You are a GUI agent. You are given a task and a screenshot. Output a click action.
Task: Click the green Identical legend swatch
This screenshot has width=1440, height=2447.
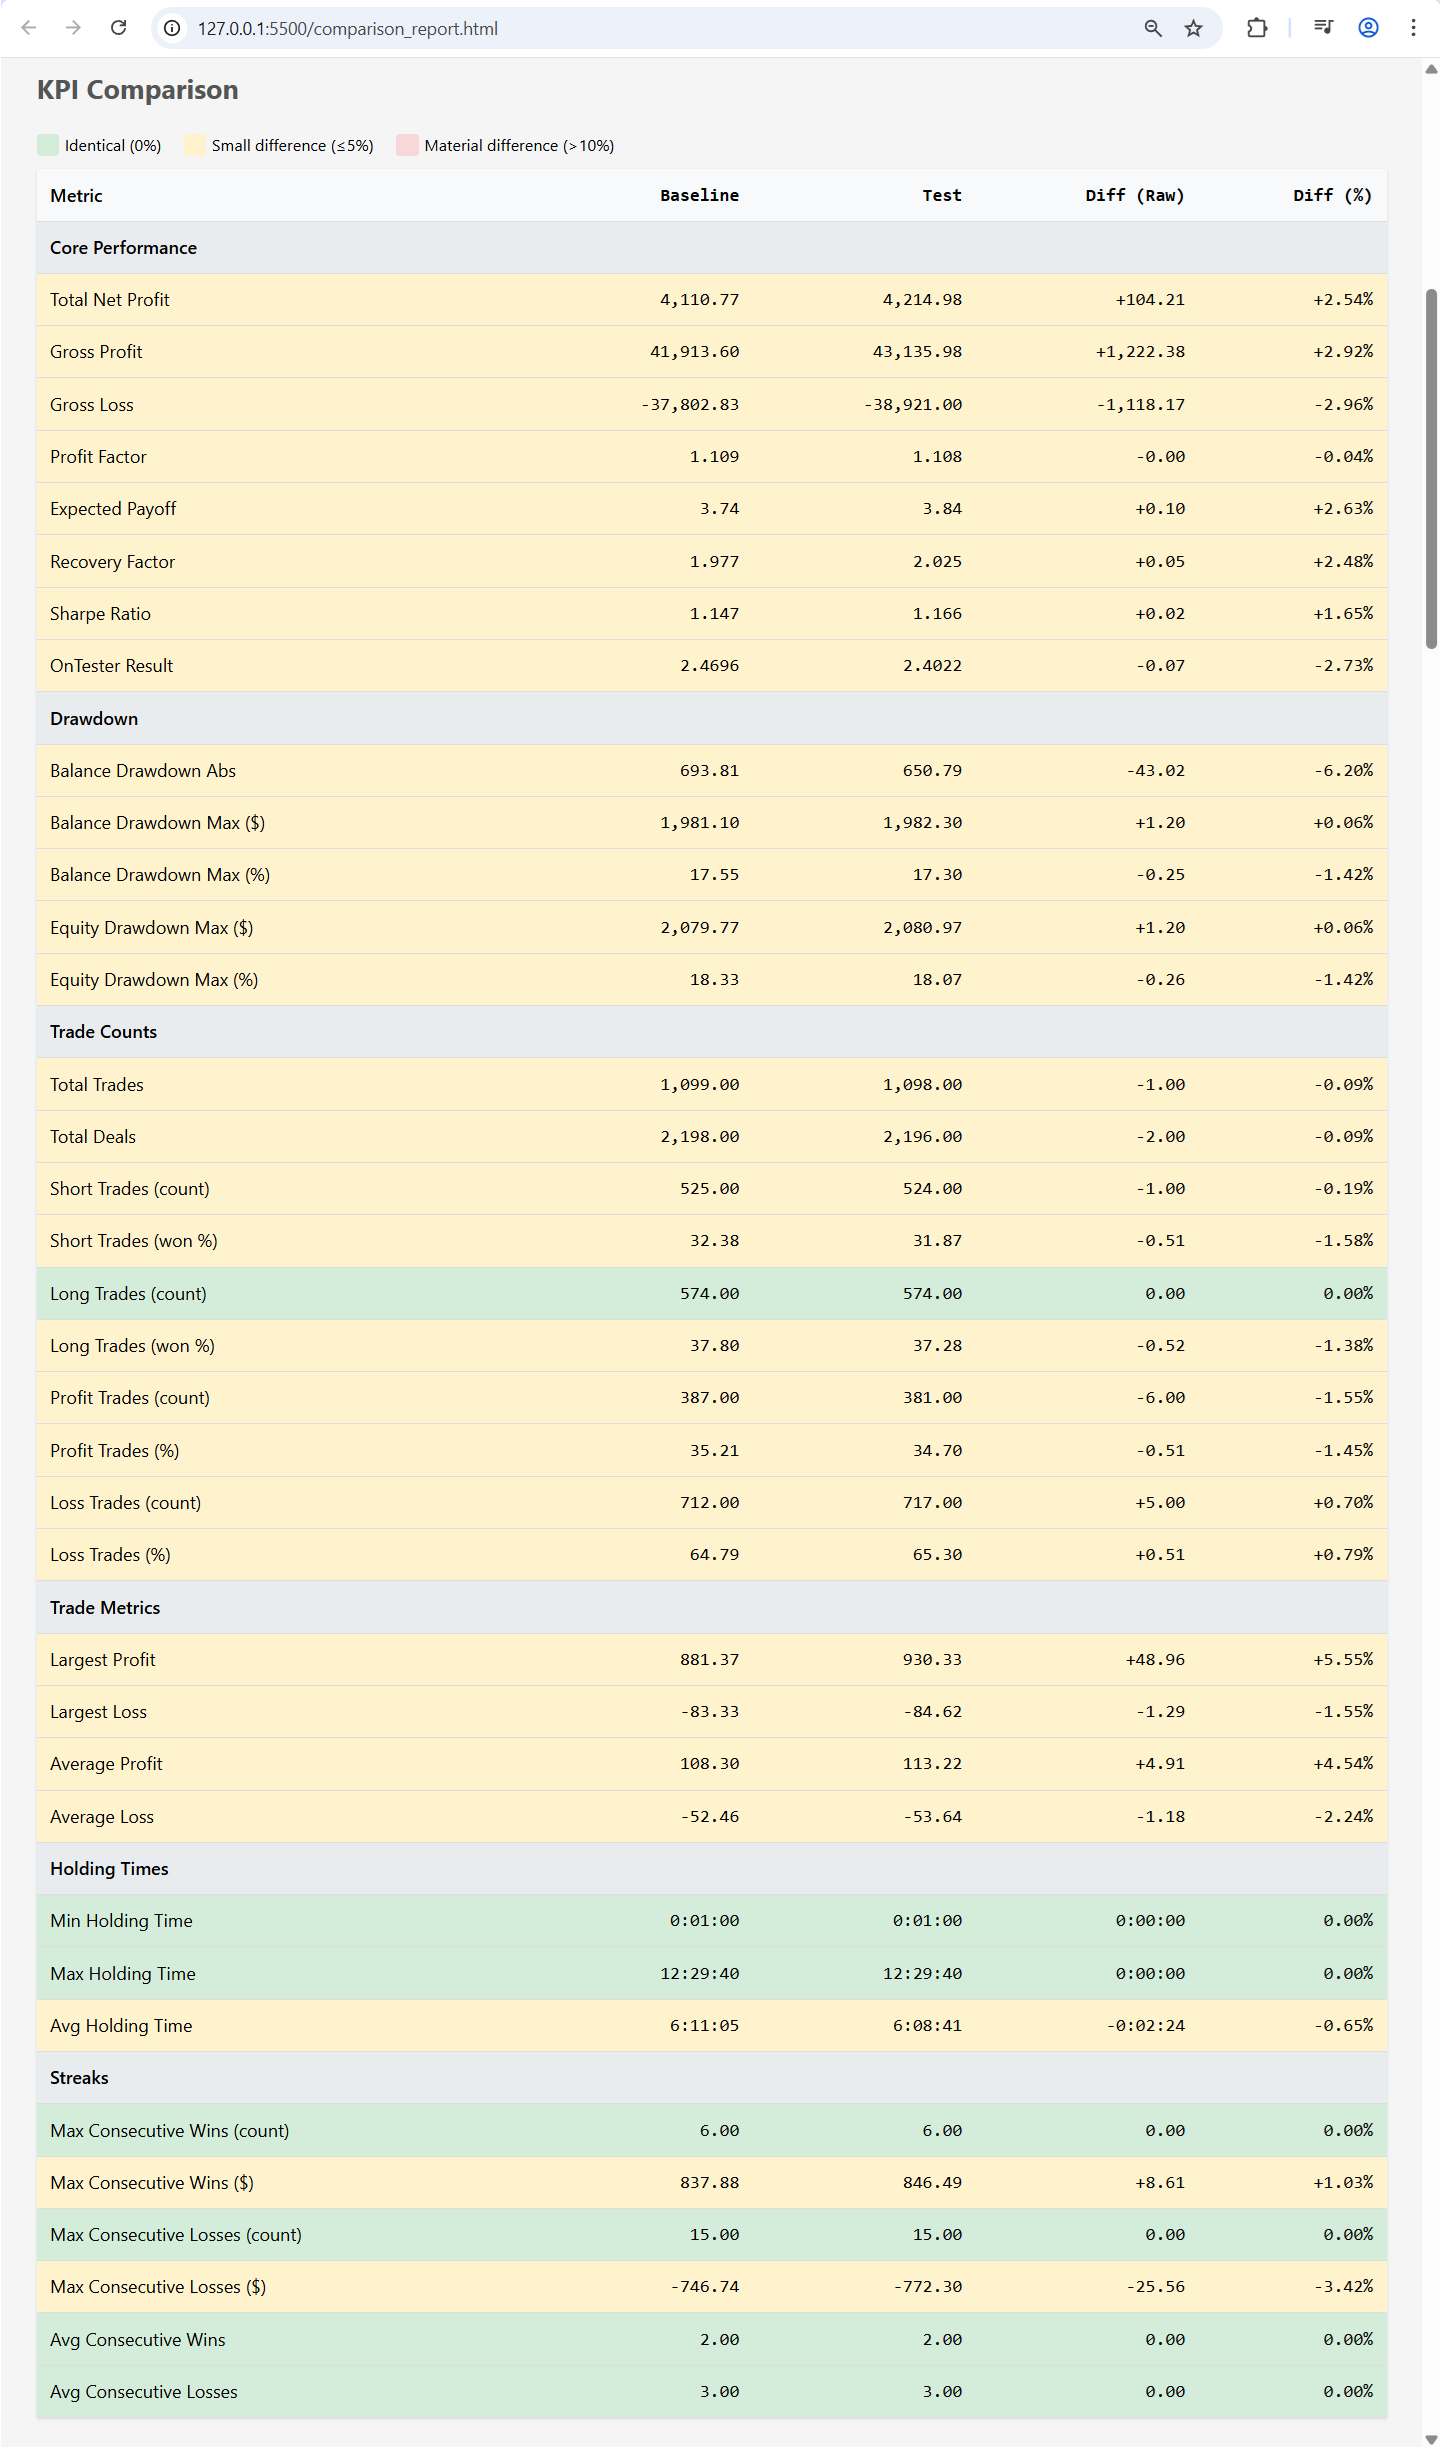[x=48, y=145]
